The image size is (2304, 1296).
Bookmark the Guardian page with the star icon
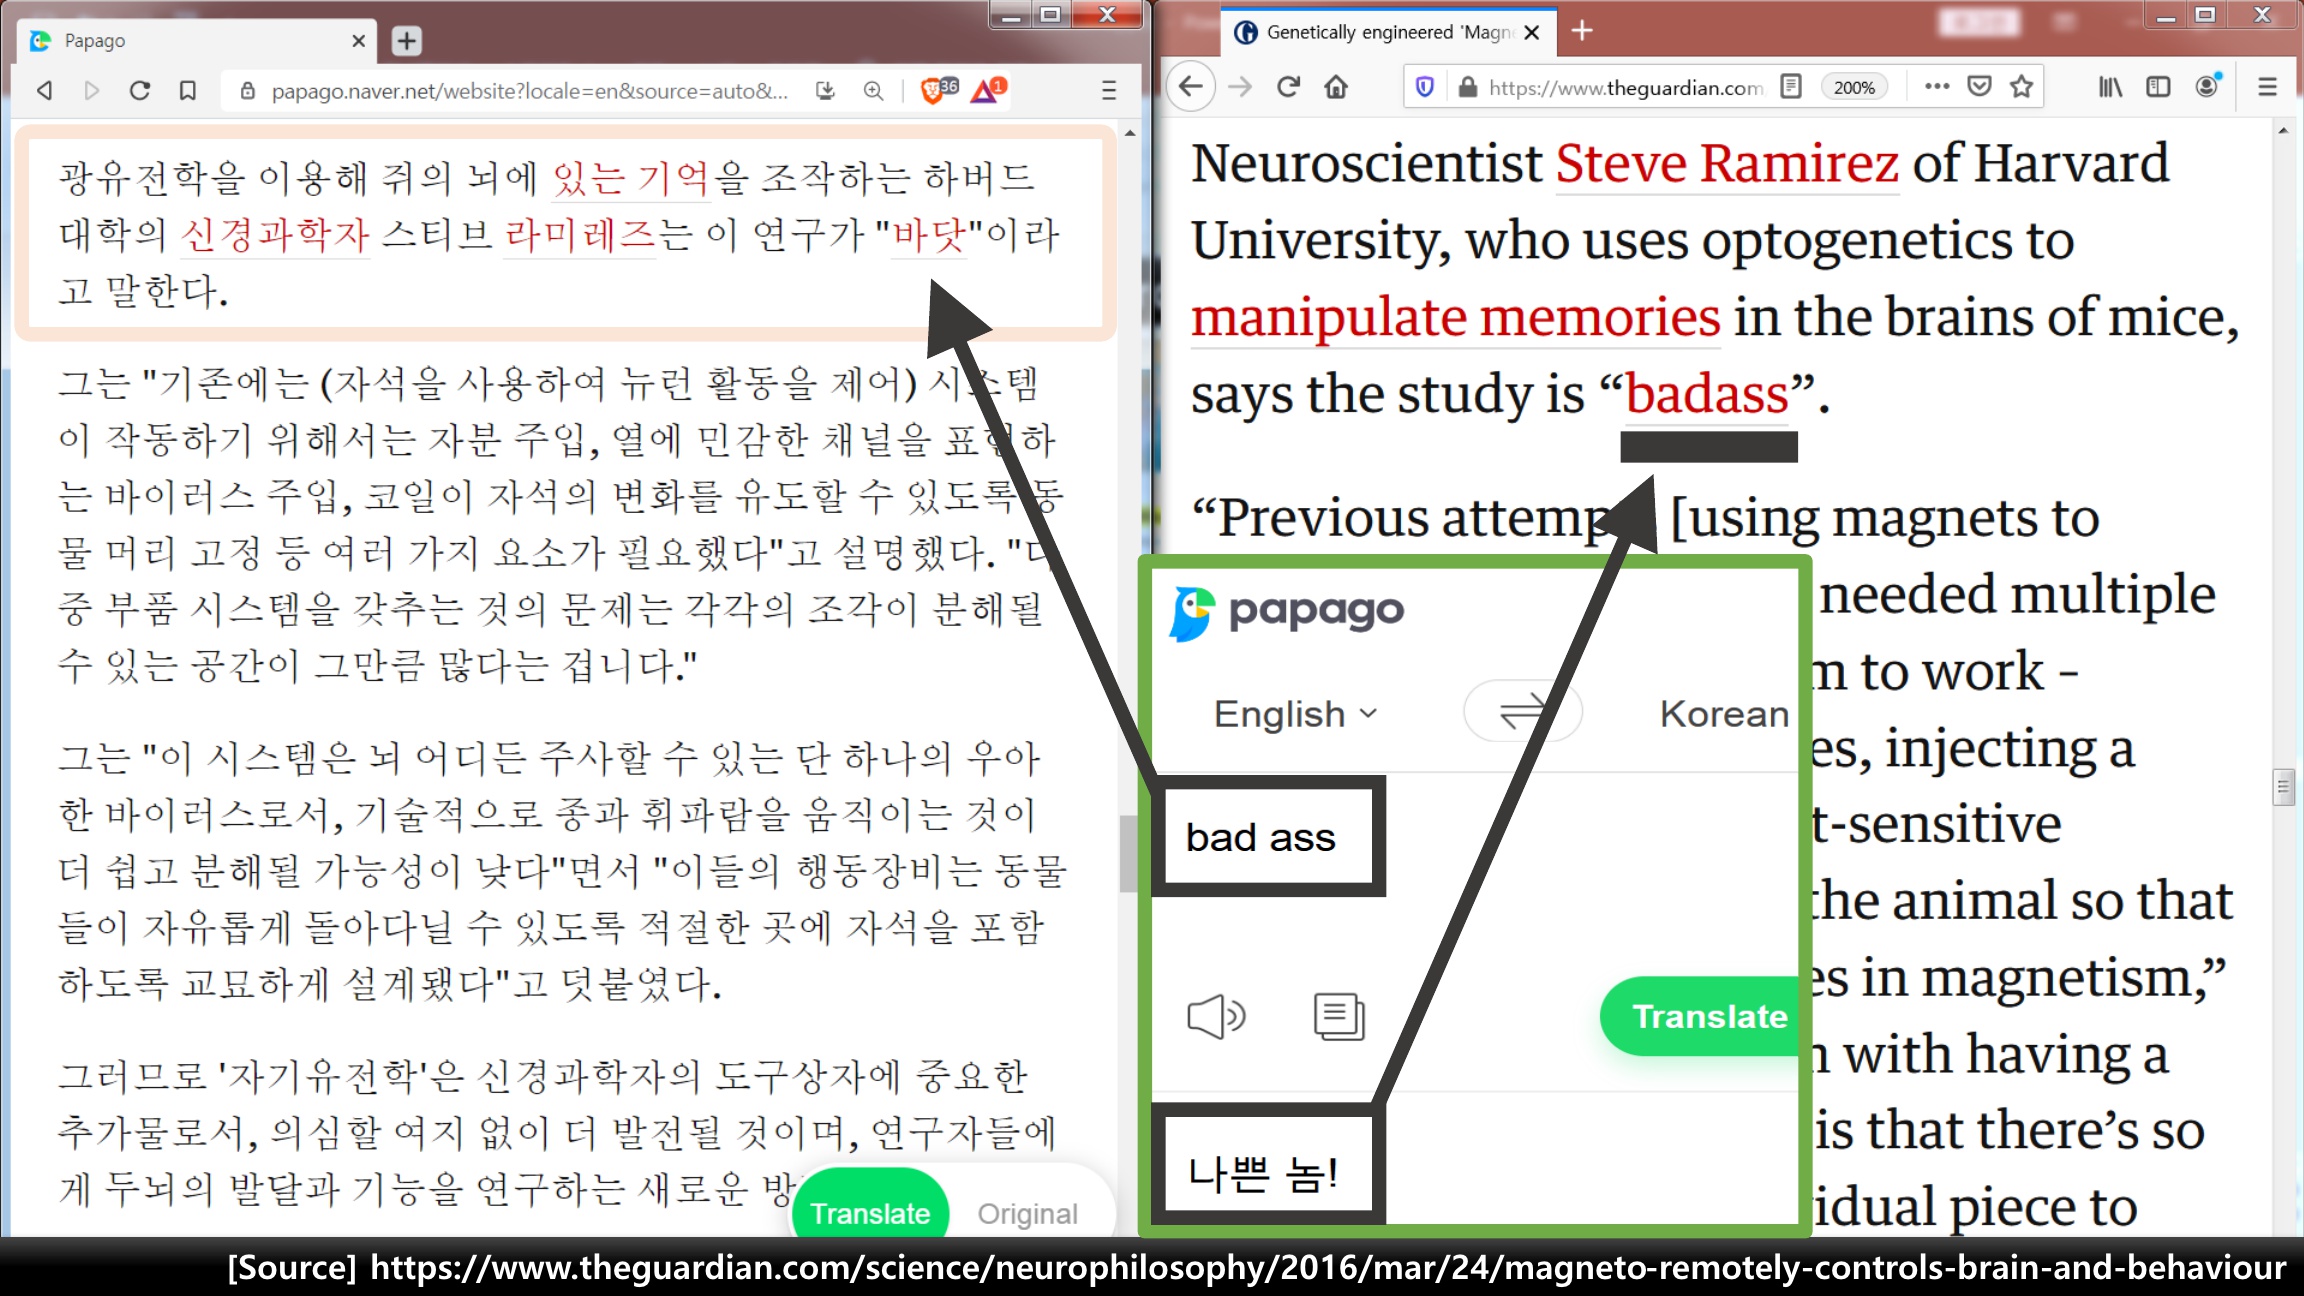click(2022, 87)
